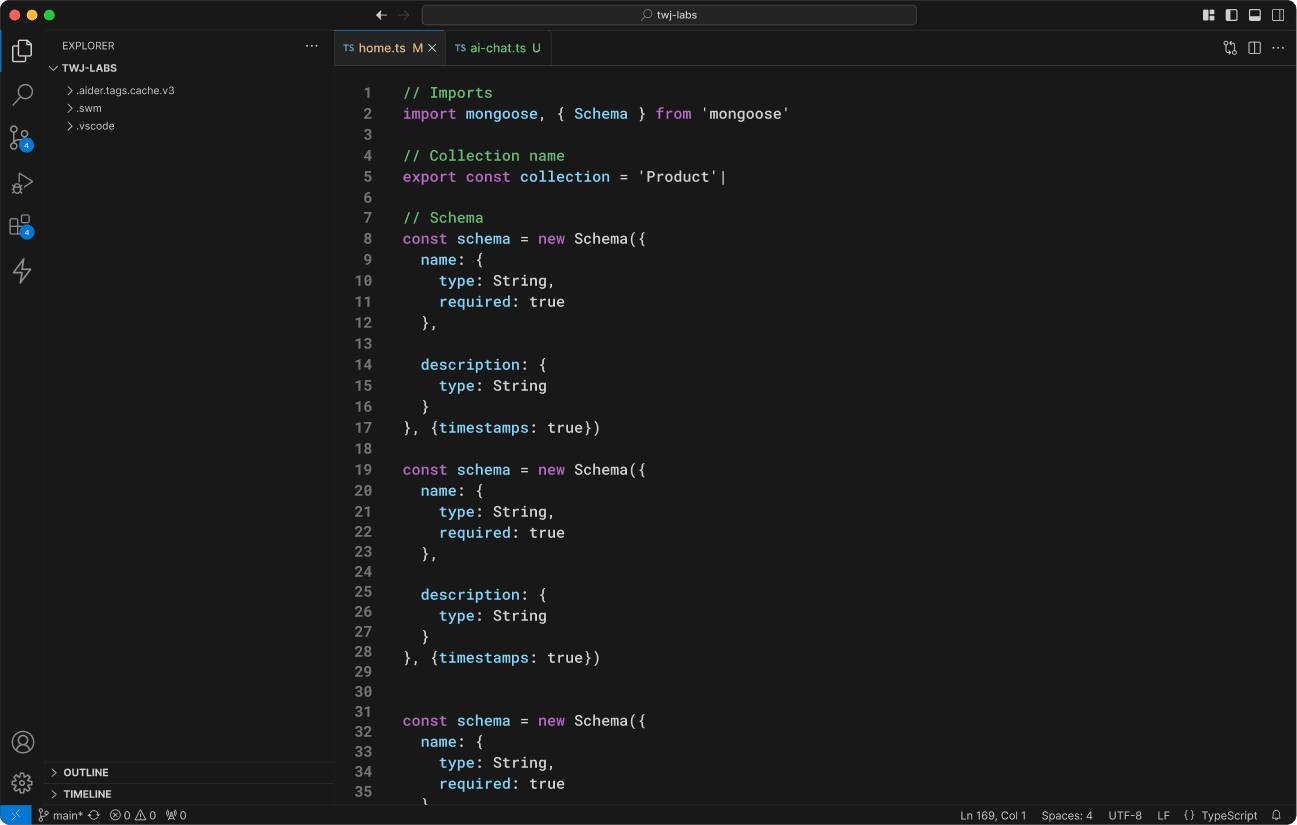
Task: Open the Accounts icon above the gear
Action: click(x=21, y=742)
